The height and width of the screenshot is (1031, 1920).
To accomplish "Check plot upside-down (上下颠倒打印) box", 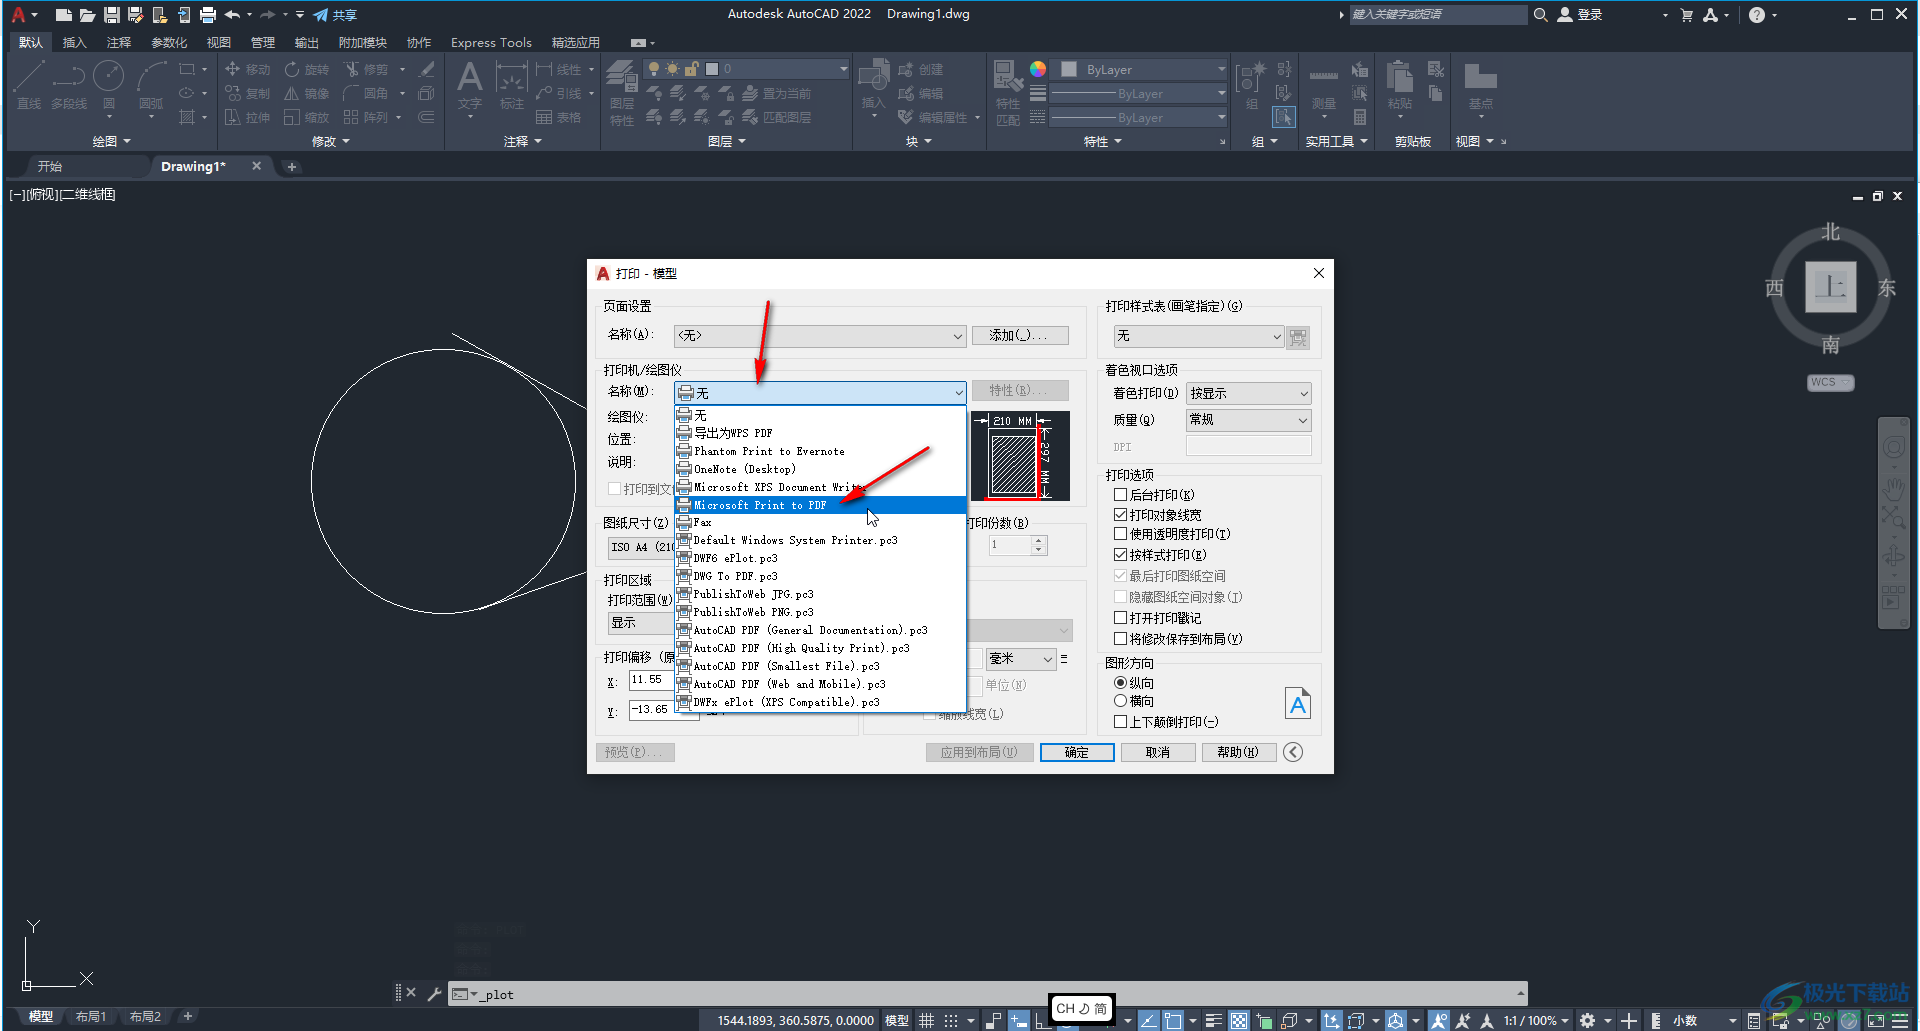I will [1121, 722].
